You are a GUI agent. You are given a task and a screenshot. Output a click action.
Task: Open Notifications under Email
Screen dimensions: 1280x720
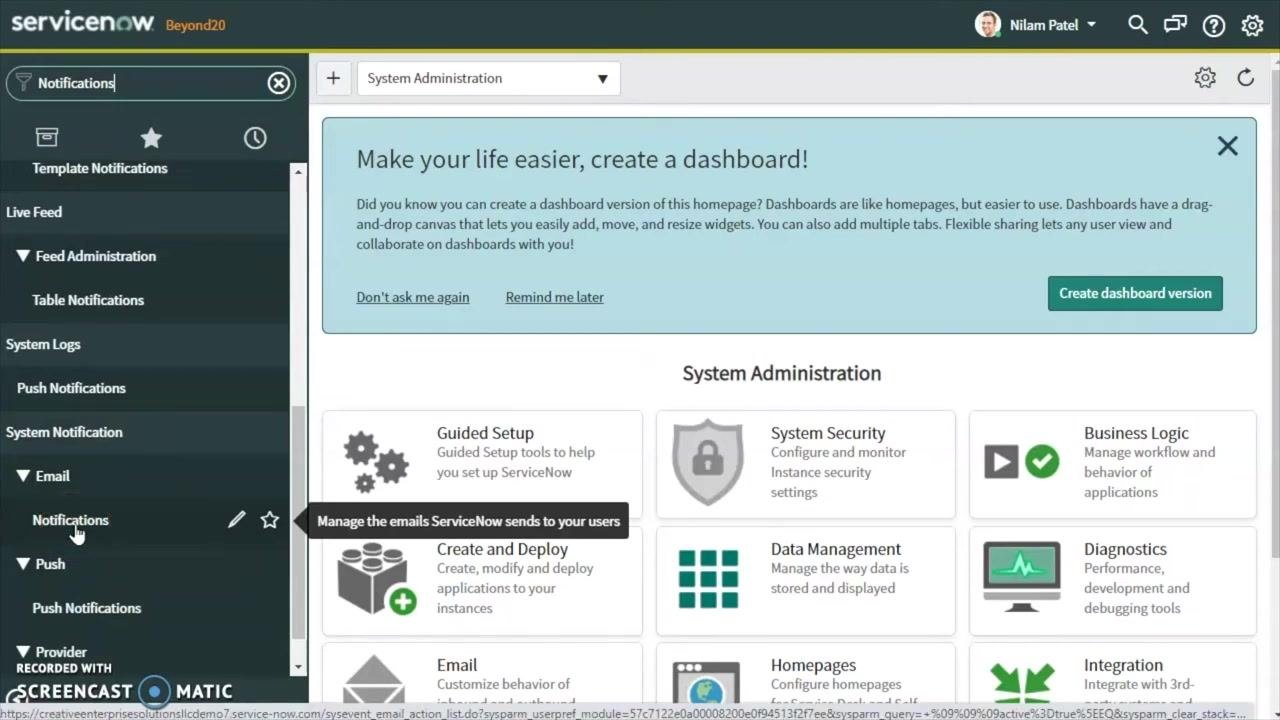coord(70,520)
